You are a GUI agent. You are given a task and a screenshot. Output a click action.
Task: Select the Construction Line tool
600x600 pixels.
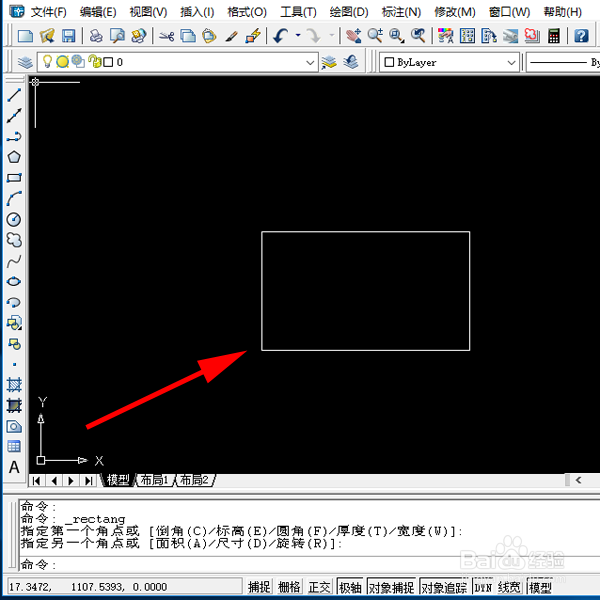14,116
